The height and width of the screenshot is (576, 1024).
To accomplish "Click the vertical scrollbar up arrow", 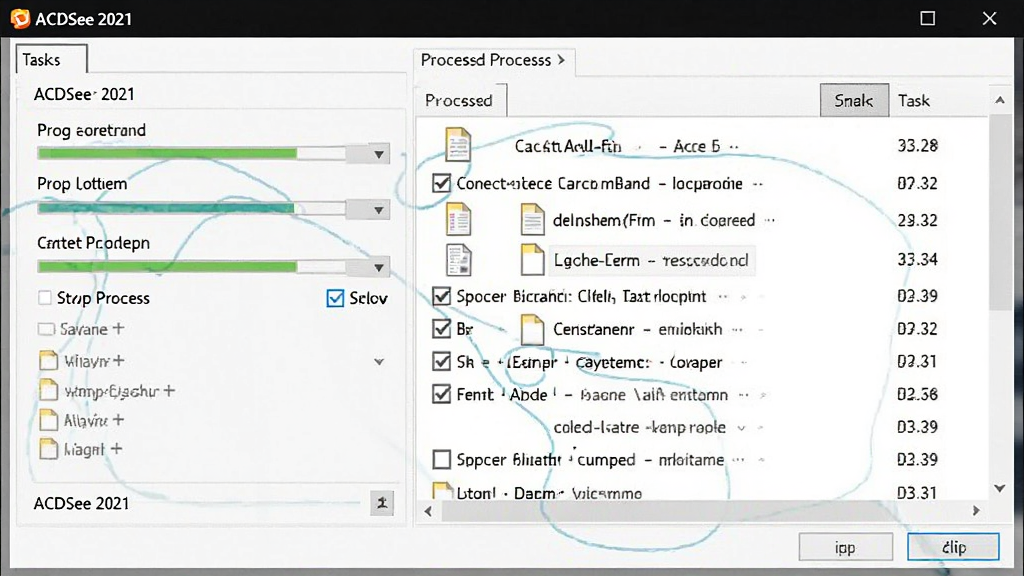I will coord(999,100).
